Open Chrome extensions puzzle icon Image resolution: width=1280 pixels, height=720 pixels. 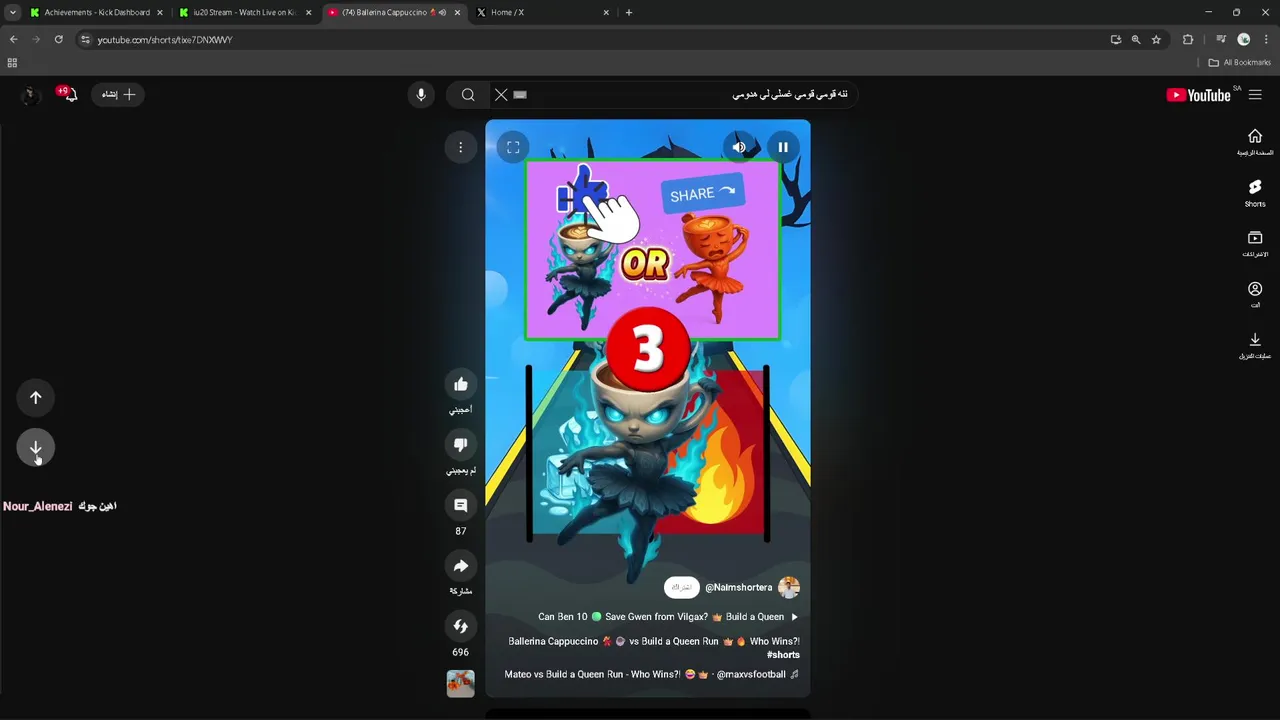tap(1188, 39)
